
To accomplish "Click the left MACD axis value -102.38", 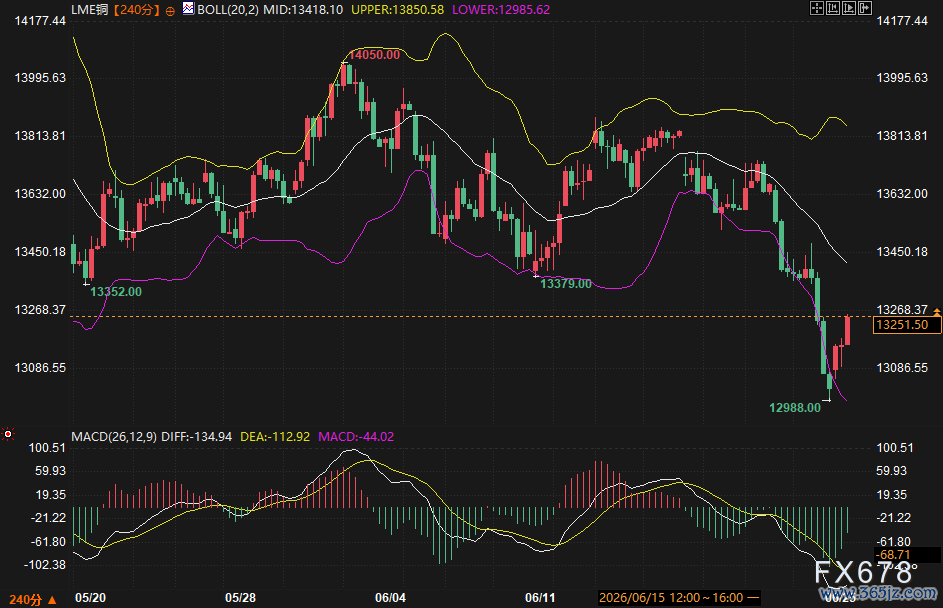I will 45,565.
